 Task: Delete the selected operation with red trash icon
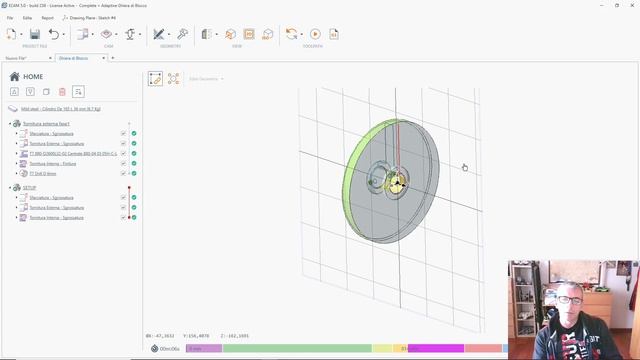point(62,92)
